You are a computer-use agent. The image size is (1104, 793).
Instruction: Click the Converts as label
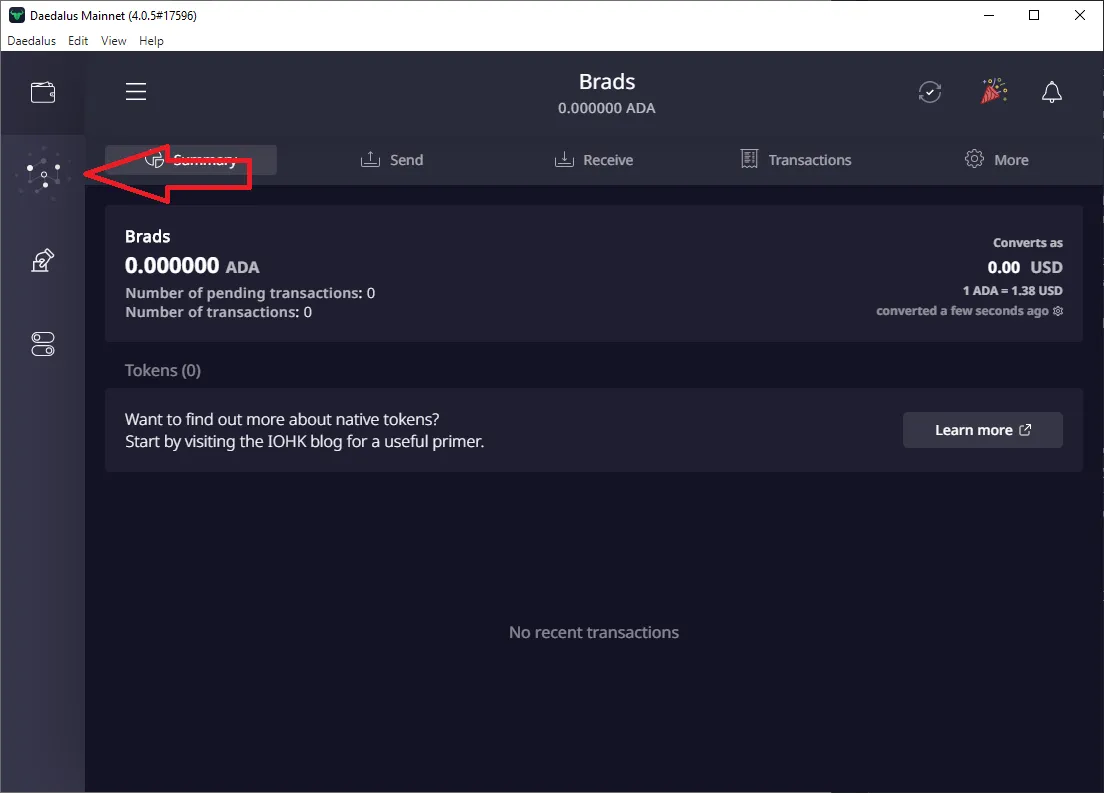click(x=1028, y=243)
